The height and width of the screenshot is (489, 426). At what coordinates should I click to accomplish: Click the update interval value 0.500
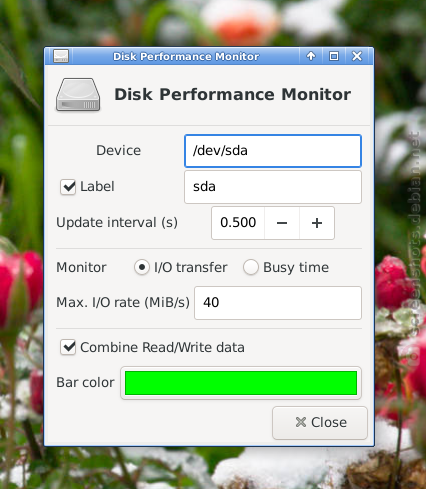[238, 223]
